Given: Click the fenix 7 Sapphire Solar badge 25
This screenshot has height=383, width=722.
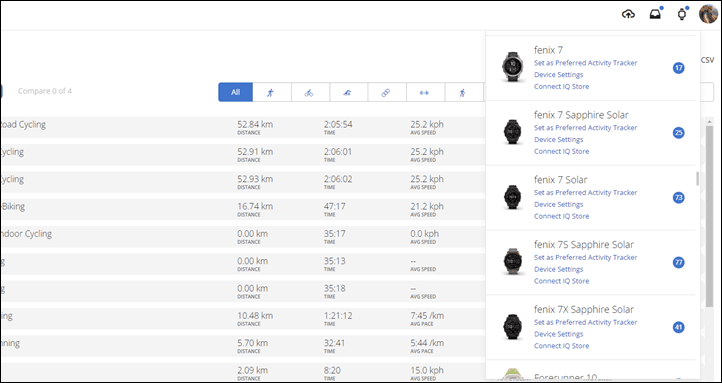Looking at the screenshot, I should (x=678, y=133).
